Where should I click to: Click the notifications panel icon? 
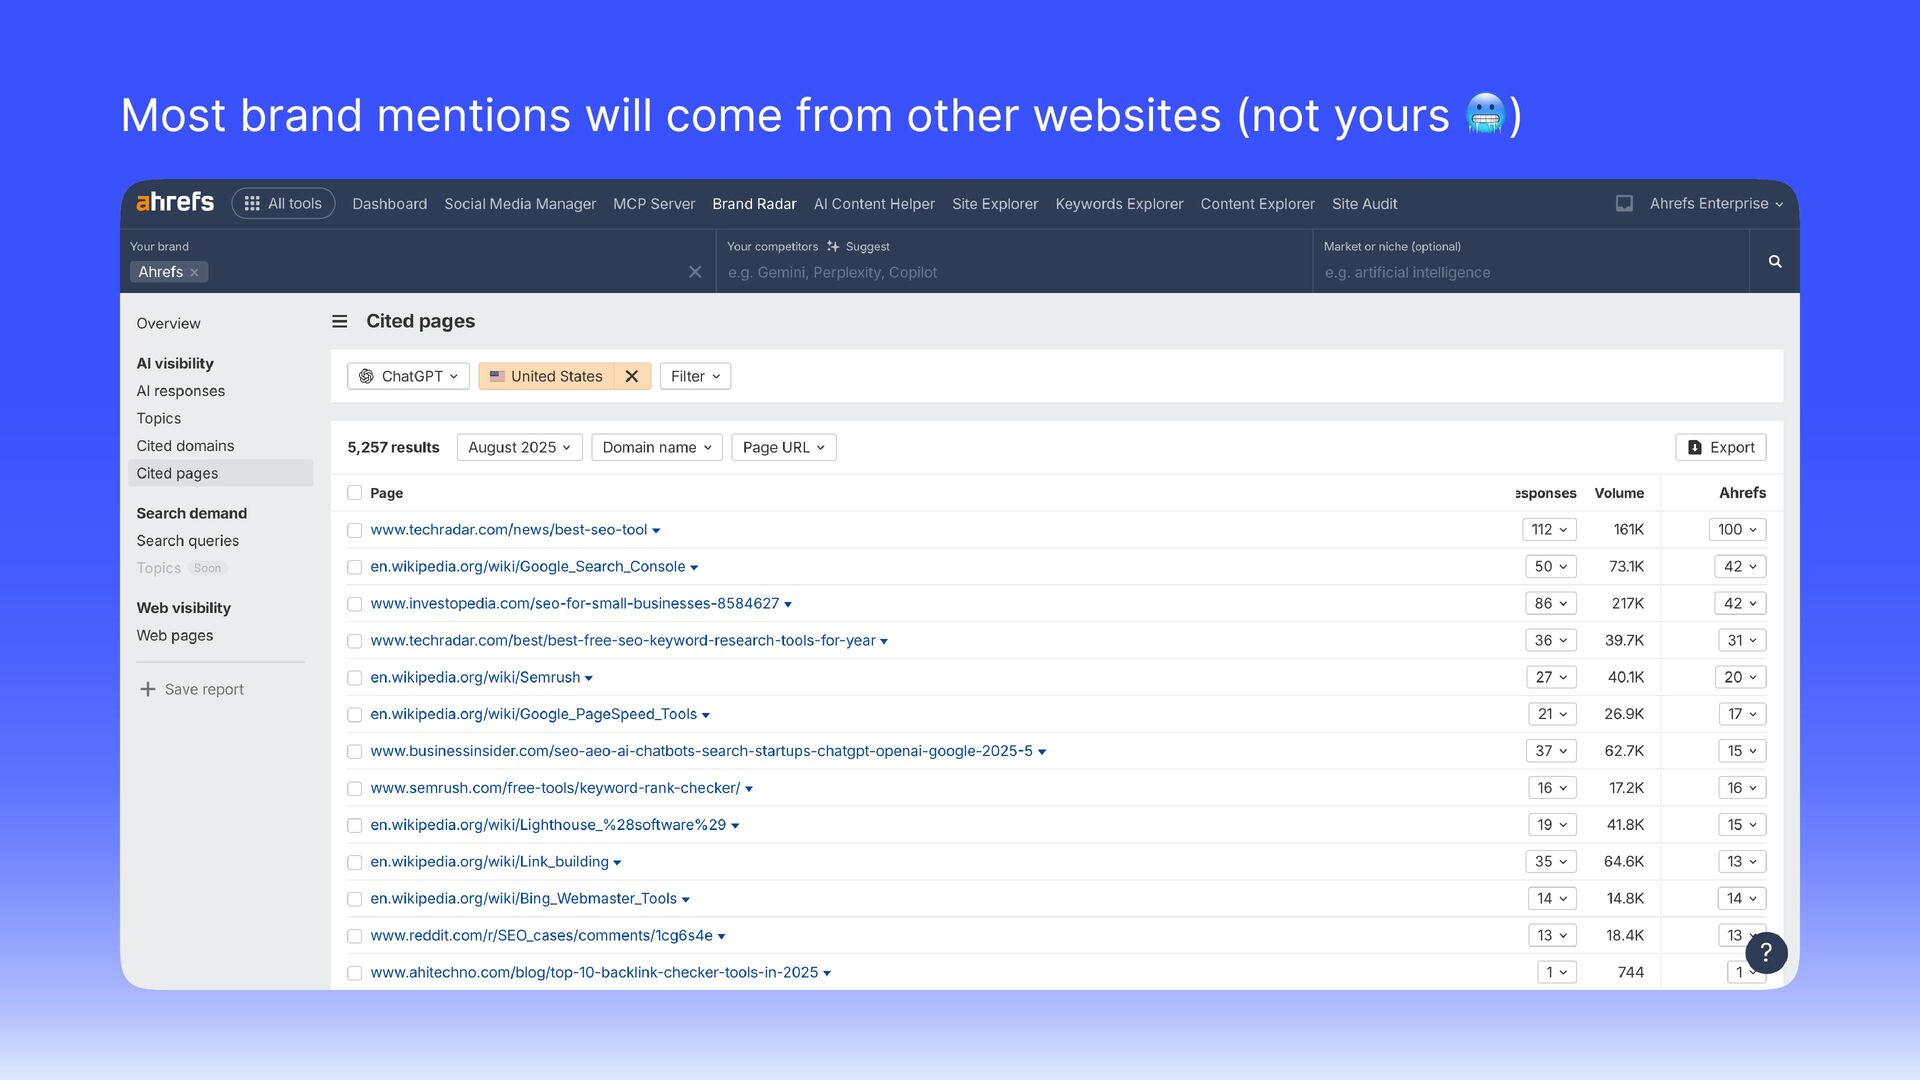coord(1624,204)
